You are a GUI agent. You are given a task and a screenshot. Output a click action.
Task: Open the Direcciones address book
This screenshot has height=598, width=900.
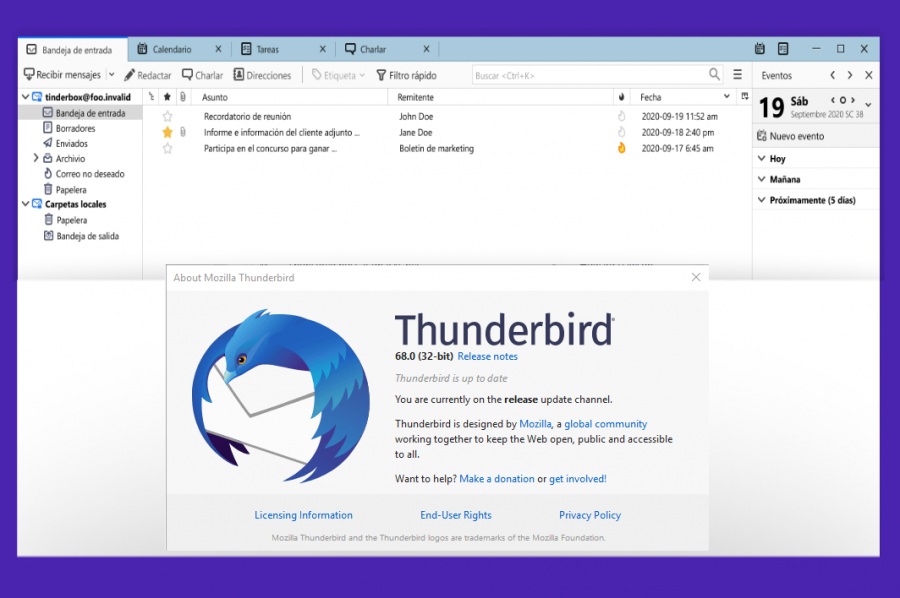[x=262, y=75]
